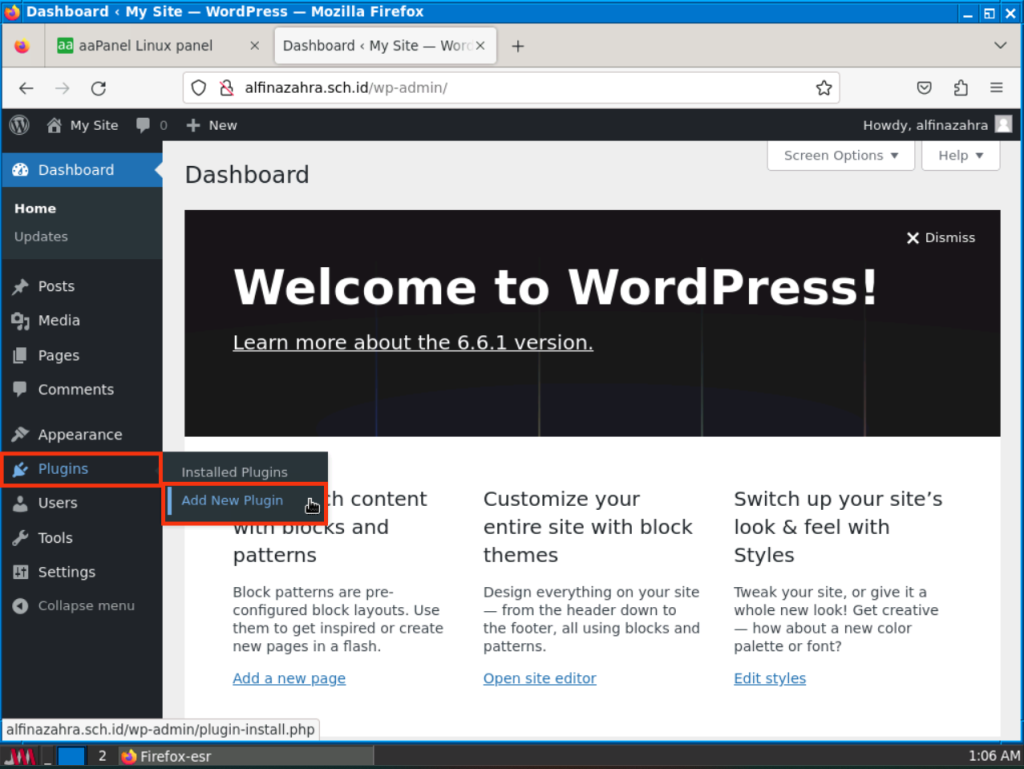Open Firefox extensions puzzle icon
1024x769 pixels.
(961, 88)
